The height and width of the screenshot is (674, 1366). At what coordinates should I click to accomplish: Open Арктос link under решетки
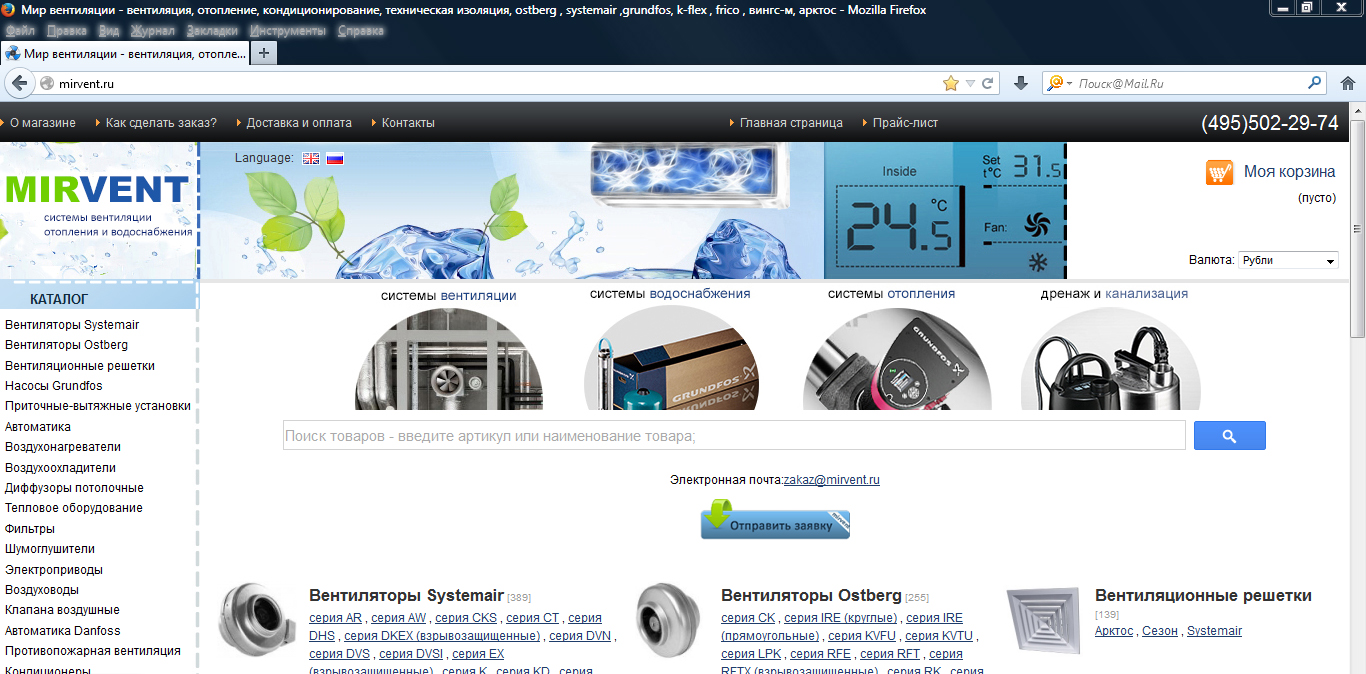pyautogui.click(x=1114, y=631)
